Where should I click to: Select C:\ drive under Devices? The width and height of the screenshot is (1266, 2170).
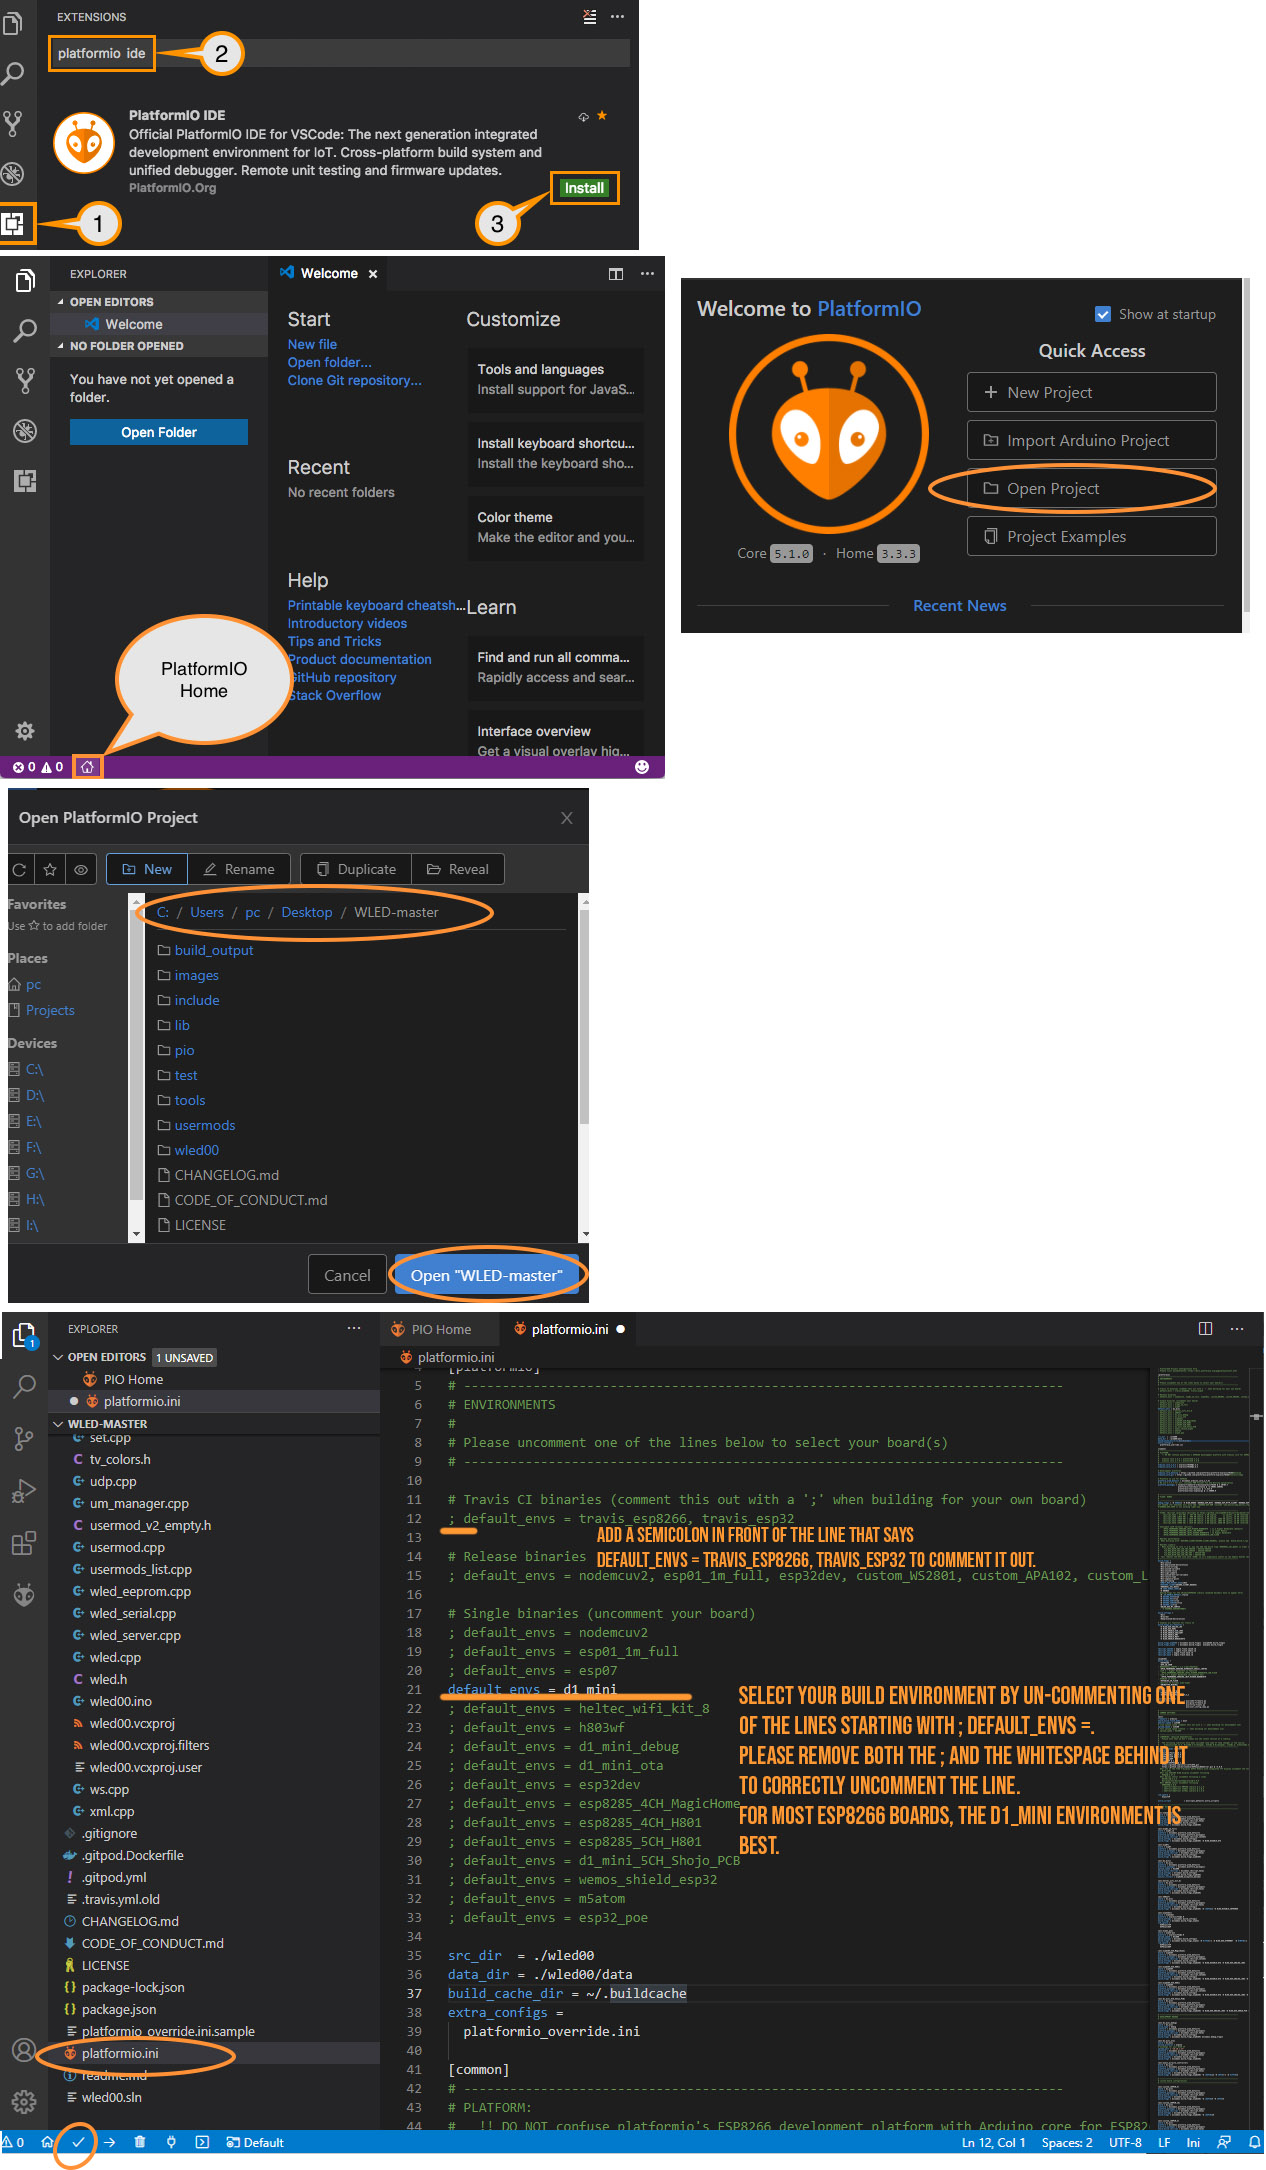pos(34,1069)
